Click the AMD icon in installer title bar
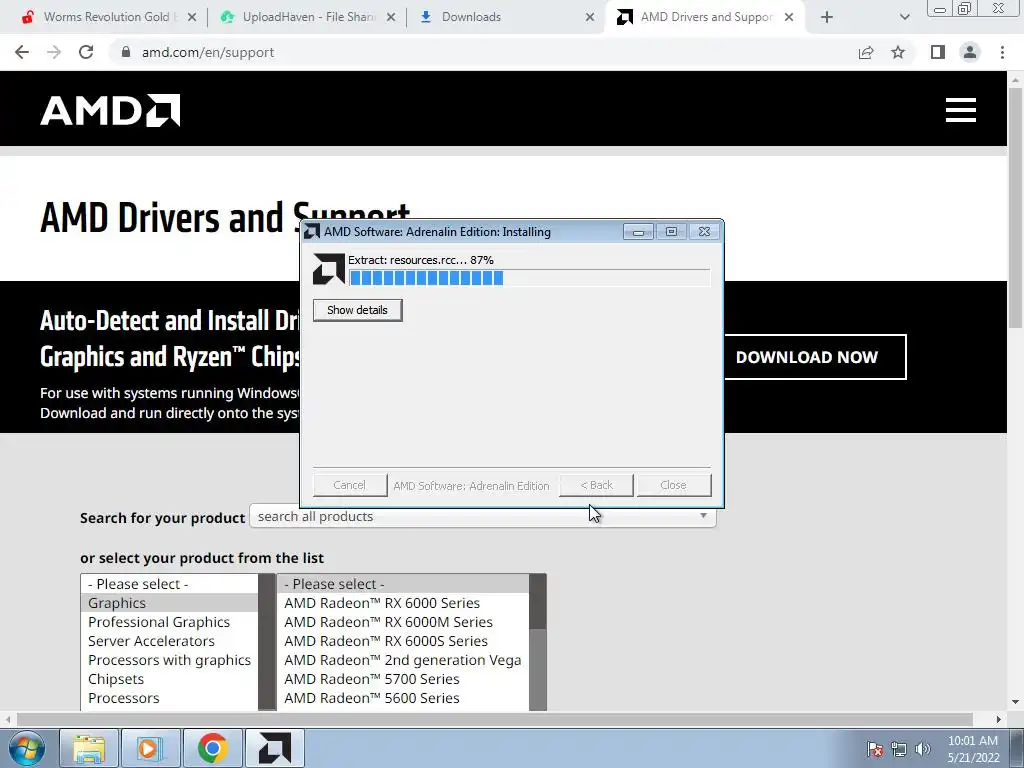The width and height of the screenshot is (1024, 768). point(312,232)
